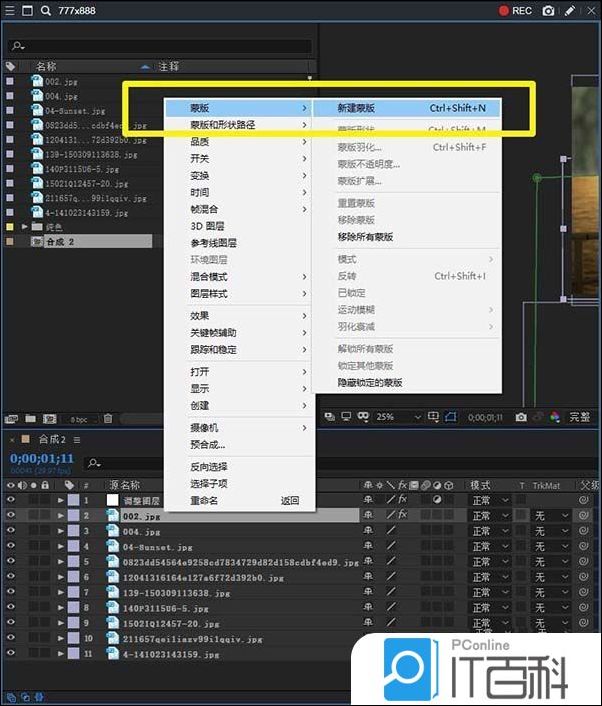602x706 pixels.
Task: Click the 002.jpg file icon in project list
Action: pos(36,80)
